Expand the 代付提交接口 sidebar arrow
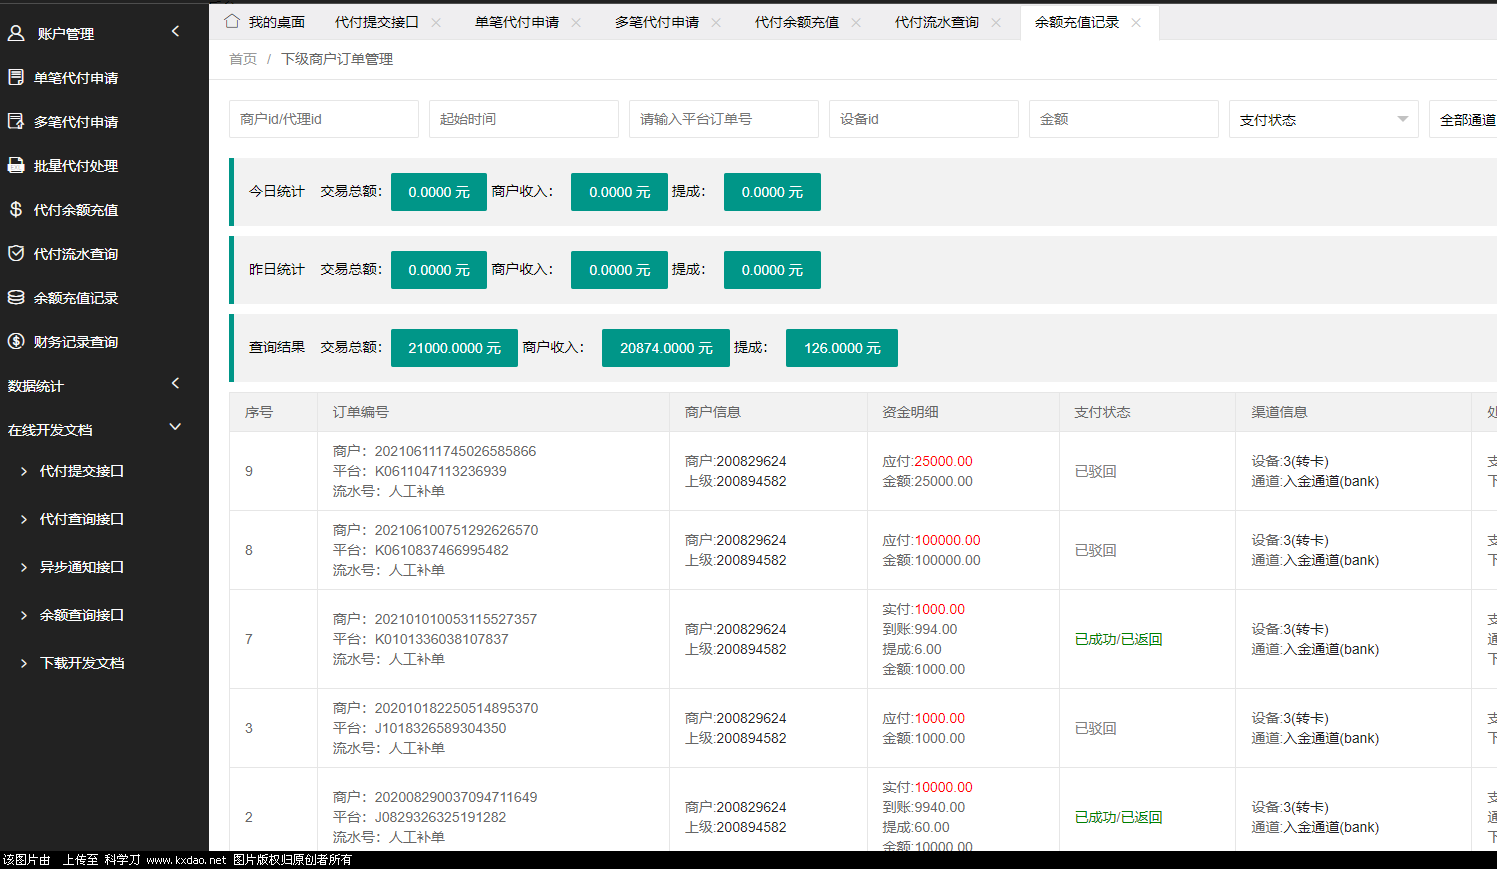Screen dimensions: 1497x869 pos(24,471)
